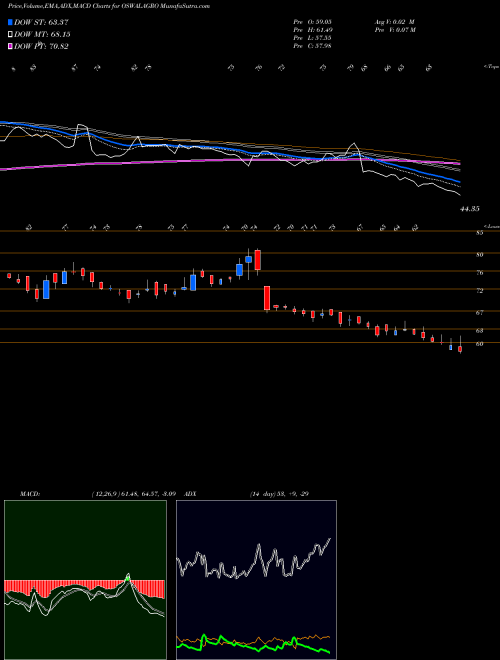The height and width of the screenshot is (660, 500).
Task: Click the ADX (14 day) values text
Action: pyautogui.click(x=279, y=494)
